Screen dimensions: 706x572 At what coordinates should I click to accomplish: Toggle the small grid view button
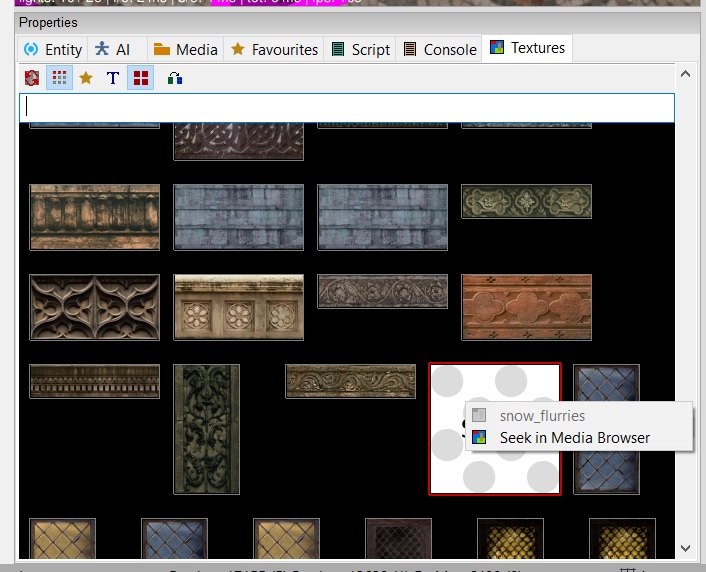point(59,78)
